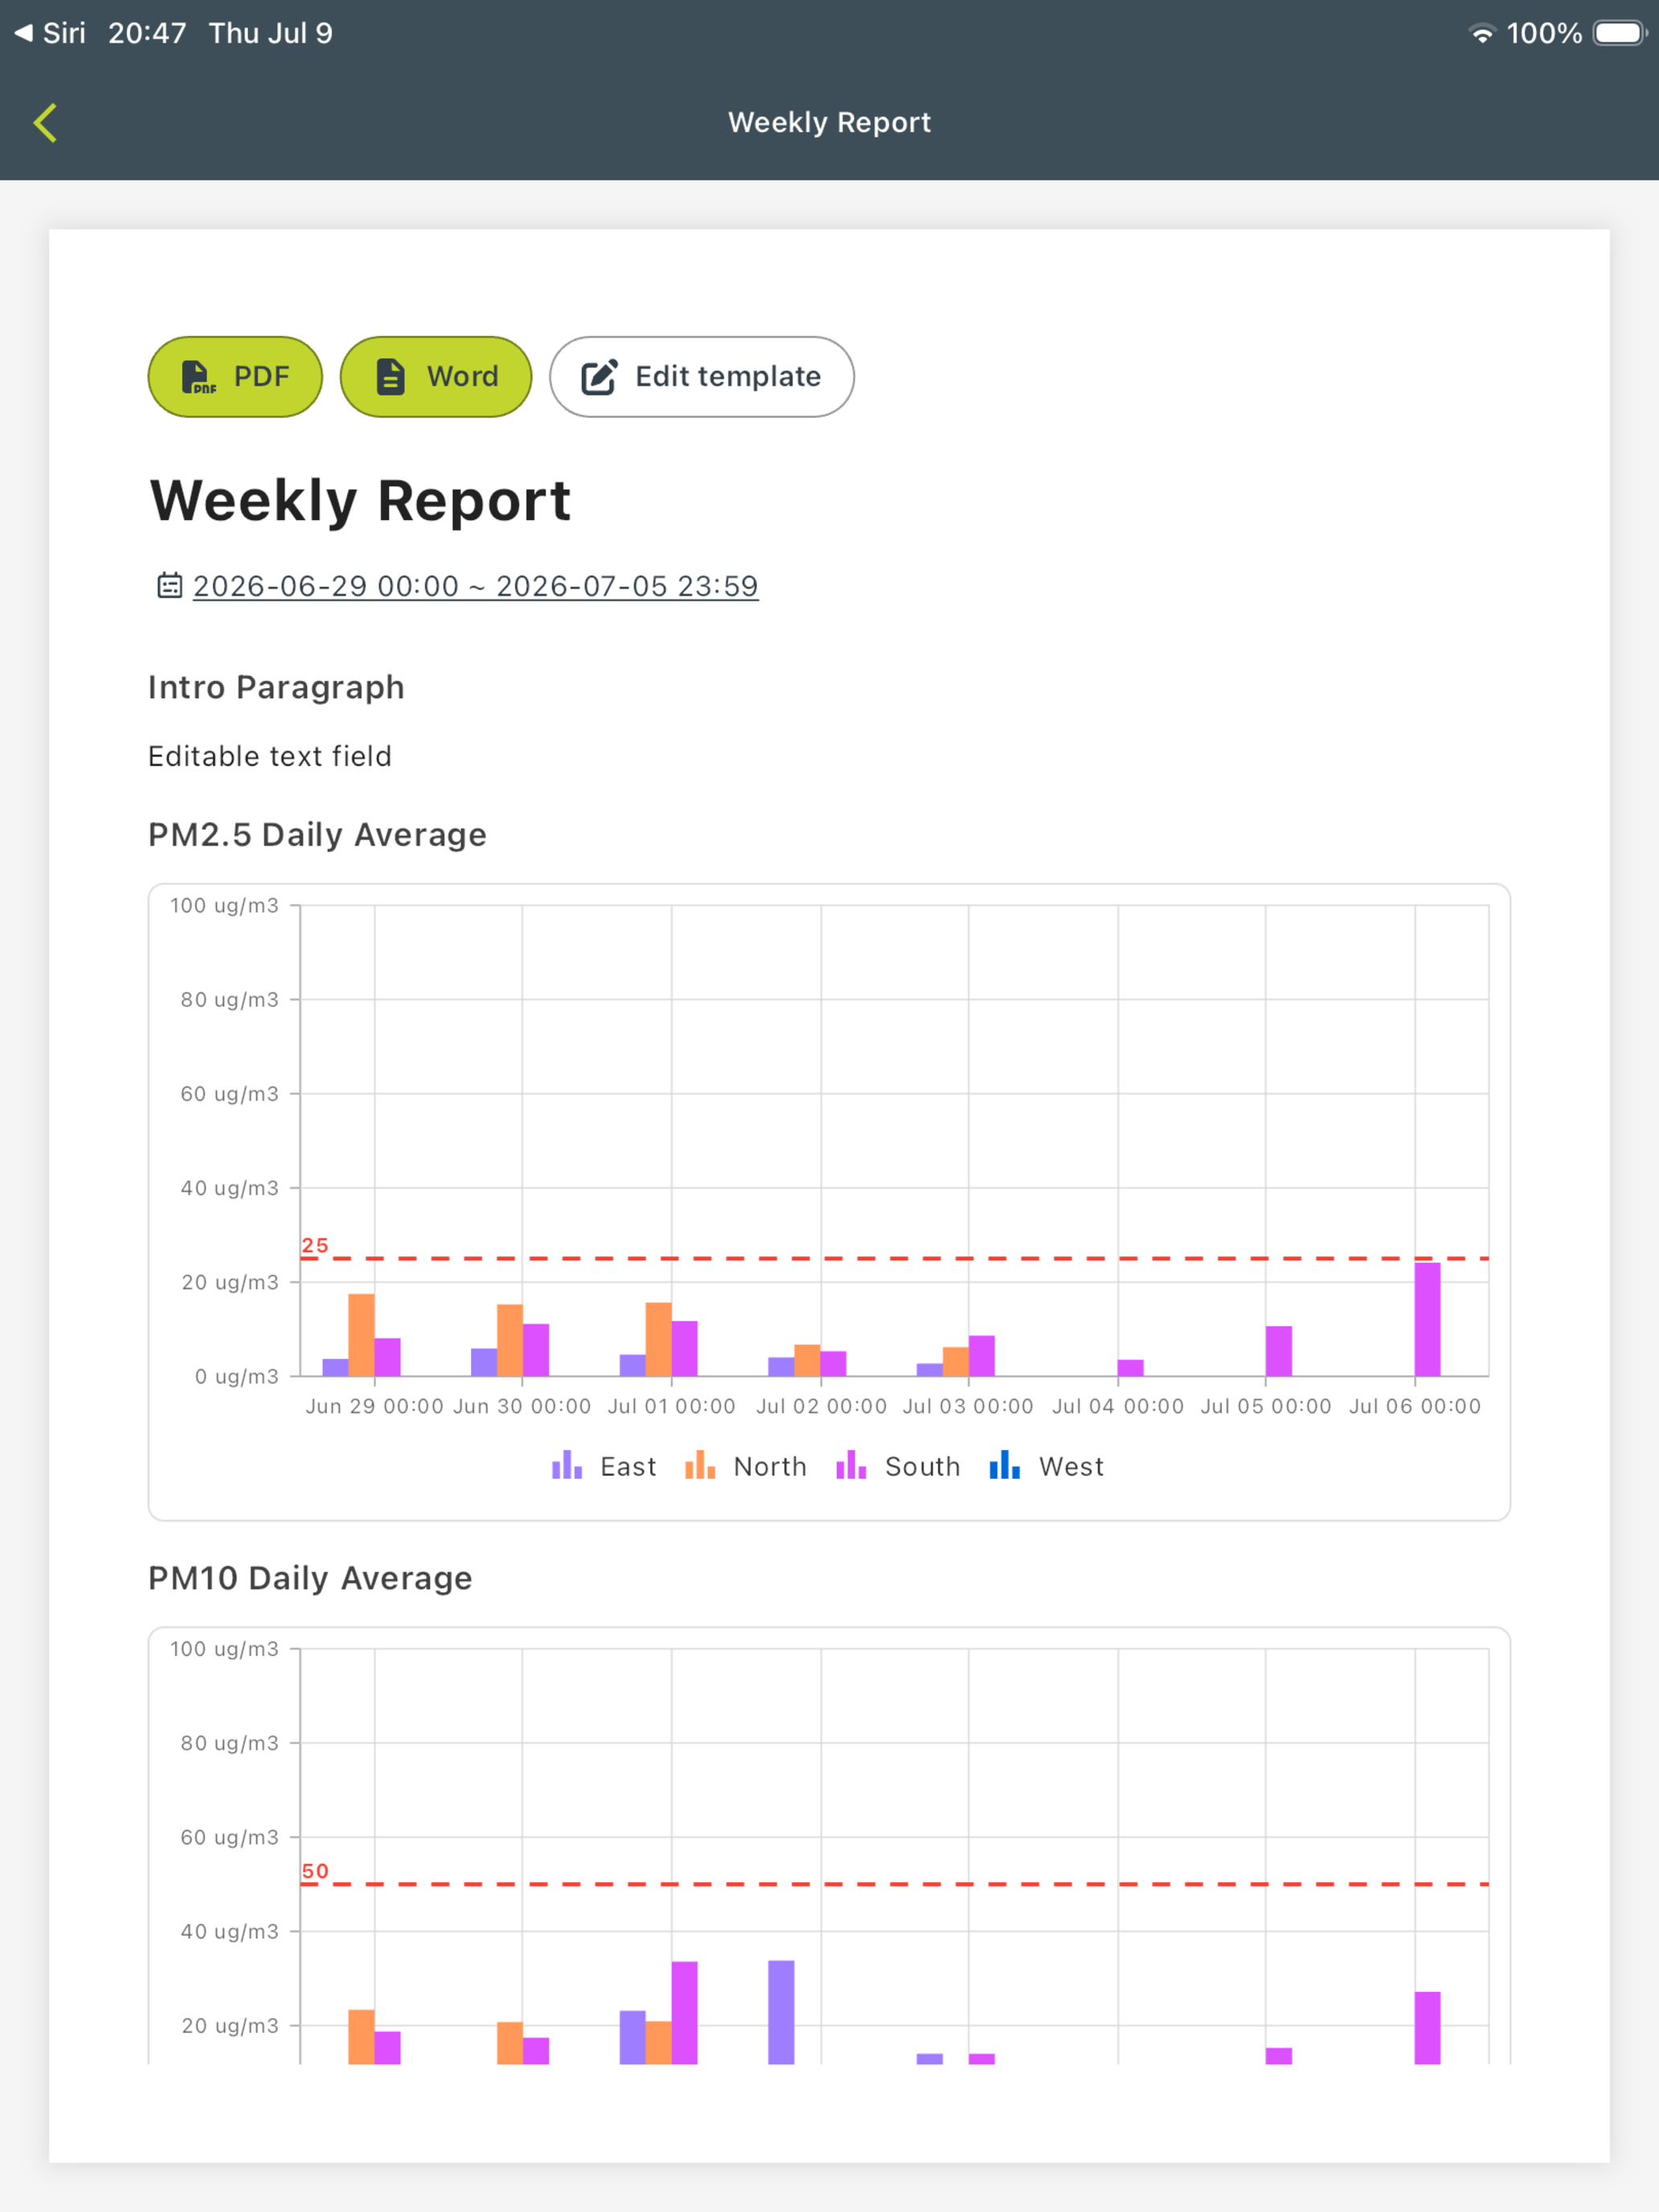Click the Editable text field paragraph
Image resolution: width=1659 pixels, height=2212 pixels.
tap(270, 756)
